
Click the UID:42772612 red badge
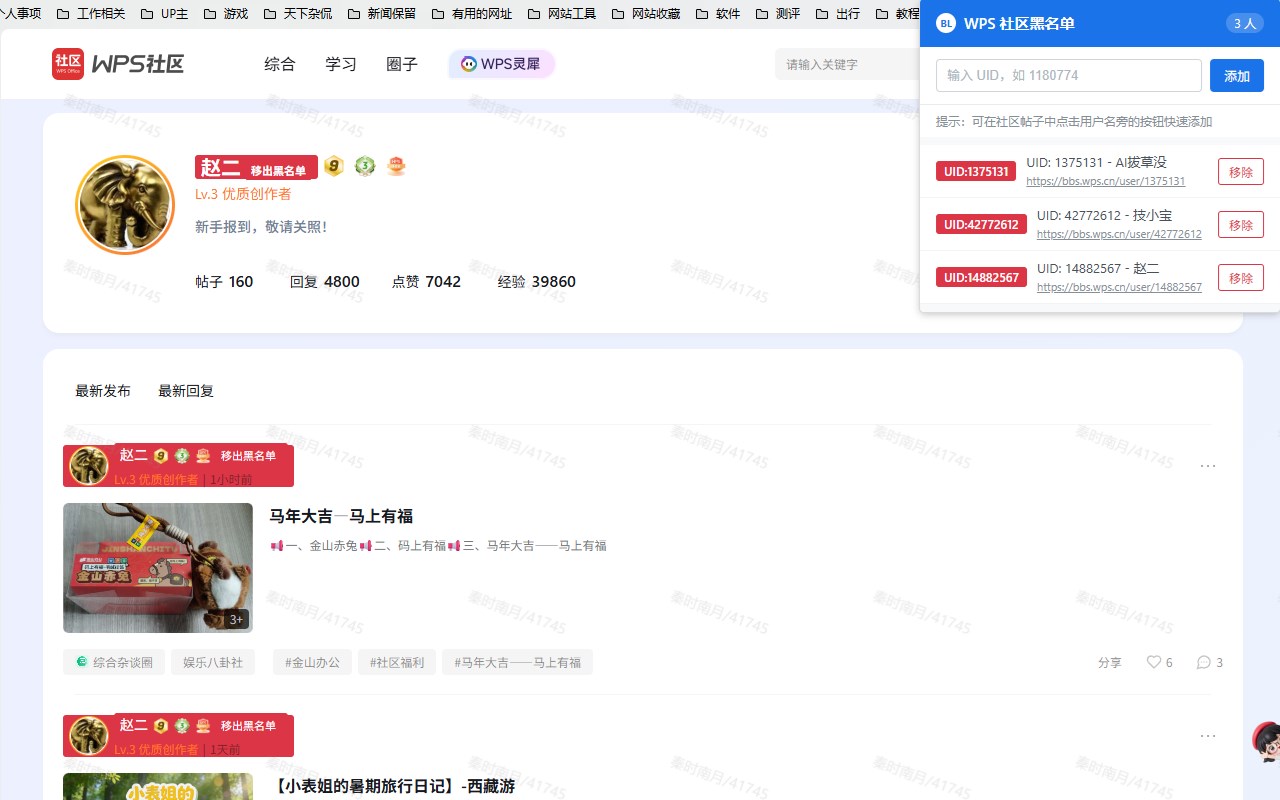point(981,225)
